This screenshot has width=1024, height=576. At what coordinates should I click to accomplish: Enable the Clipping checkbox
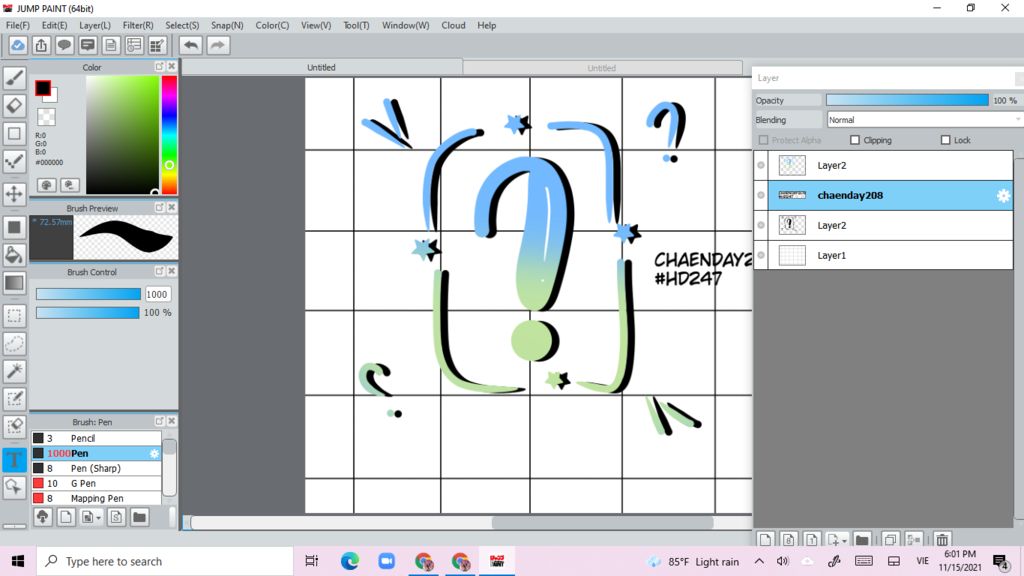(855, 140)
